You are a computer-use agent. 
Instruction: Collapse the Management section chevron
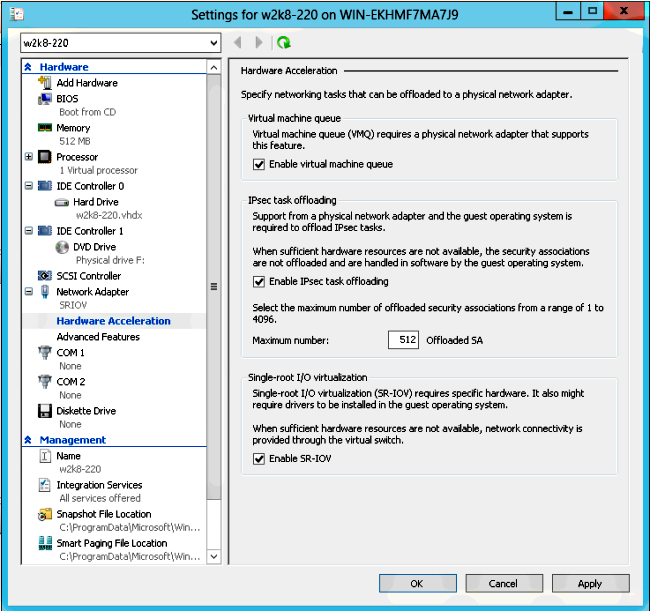point(28,440)
